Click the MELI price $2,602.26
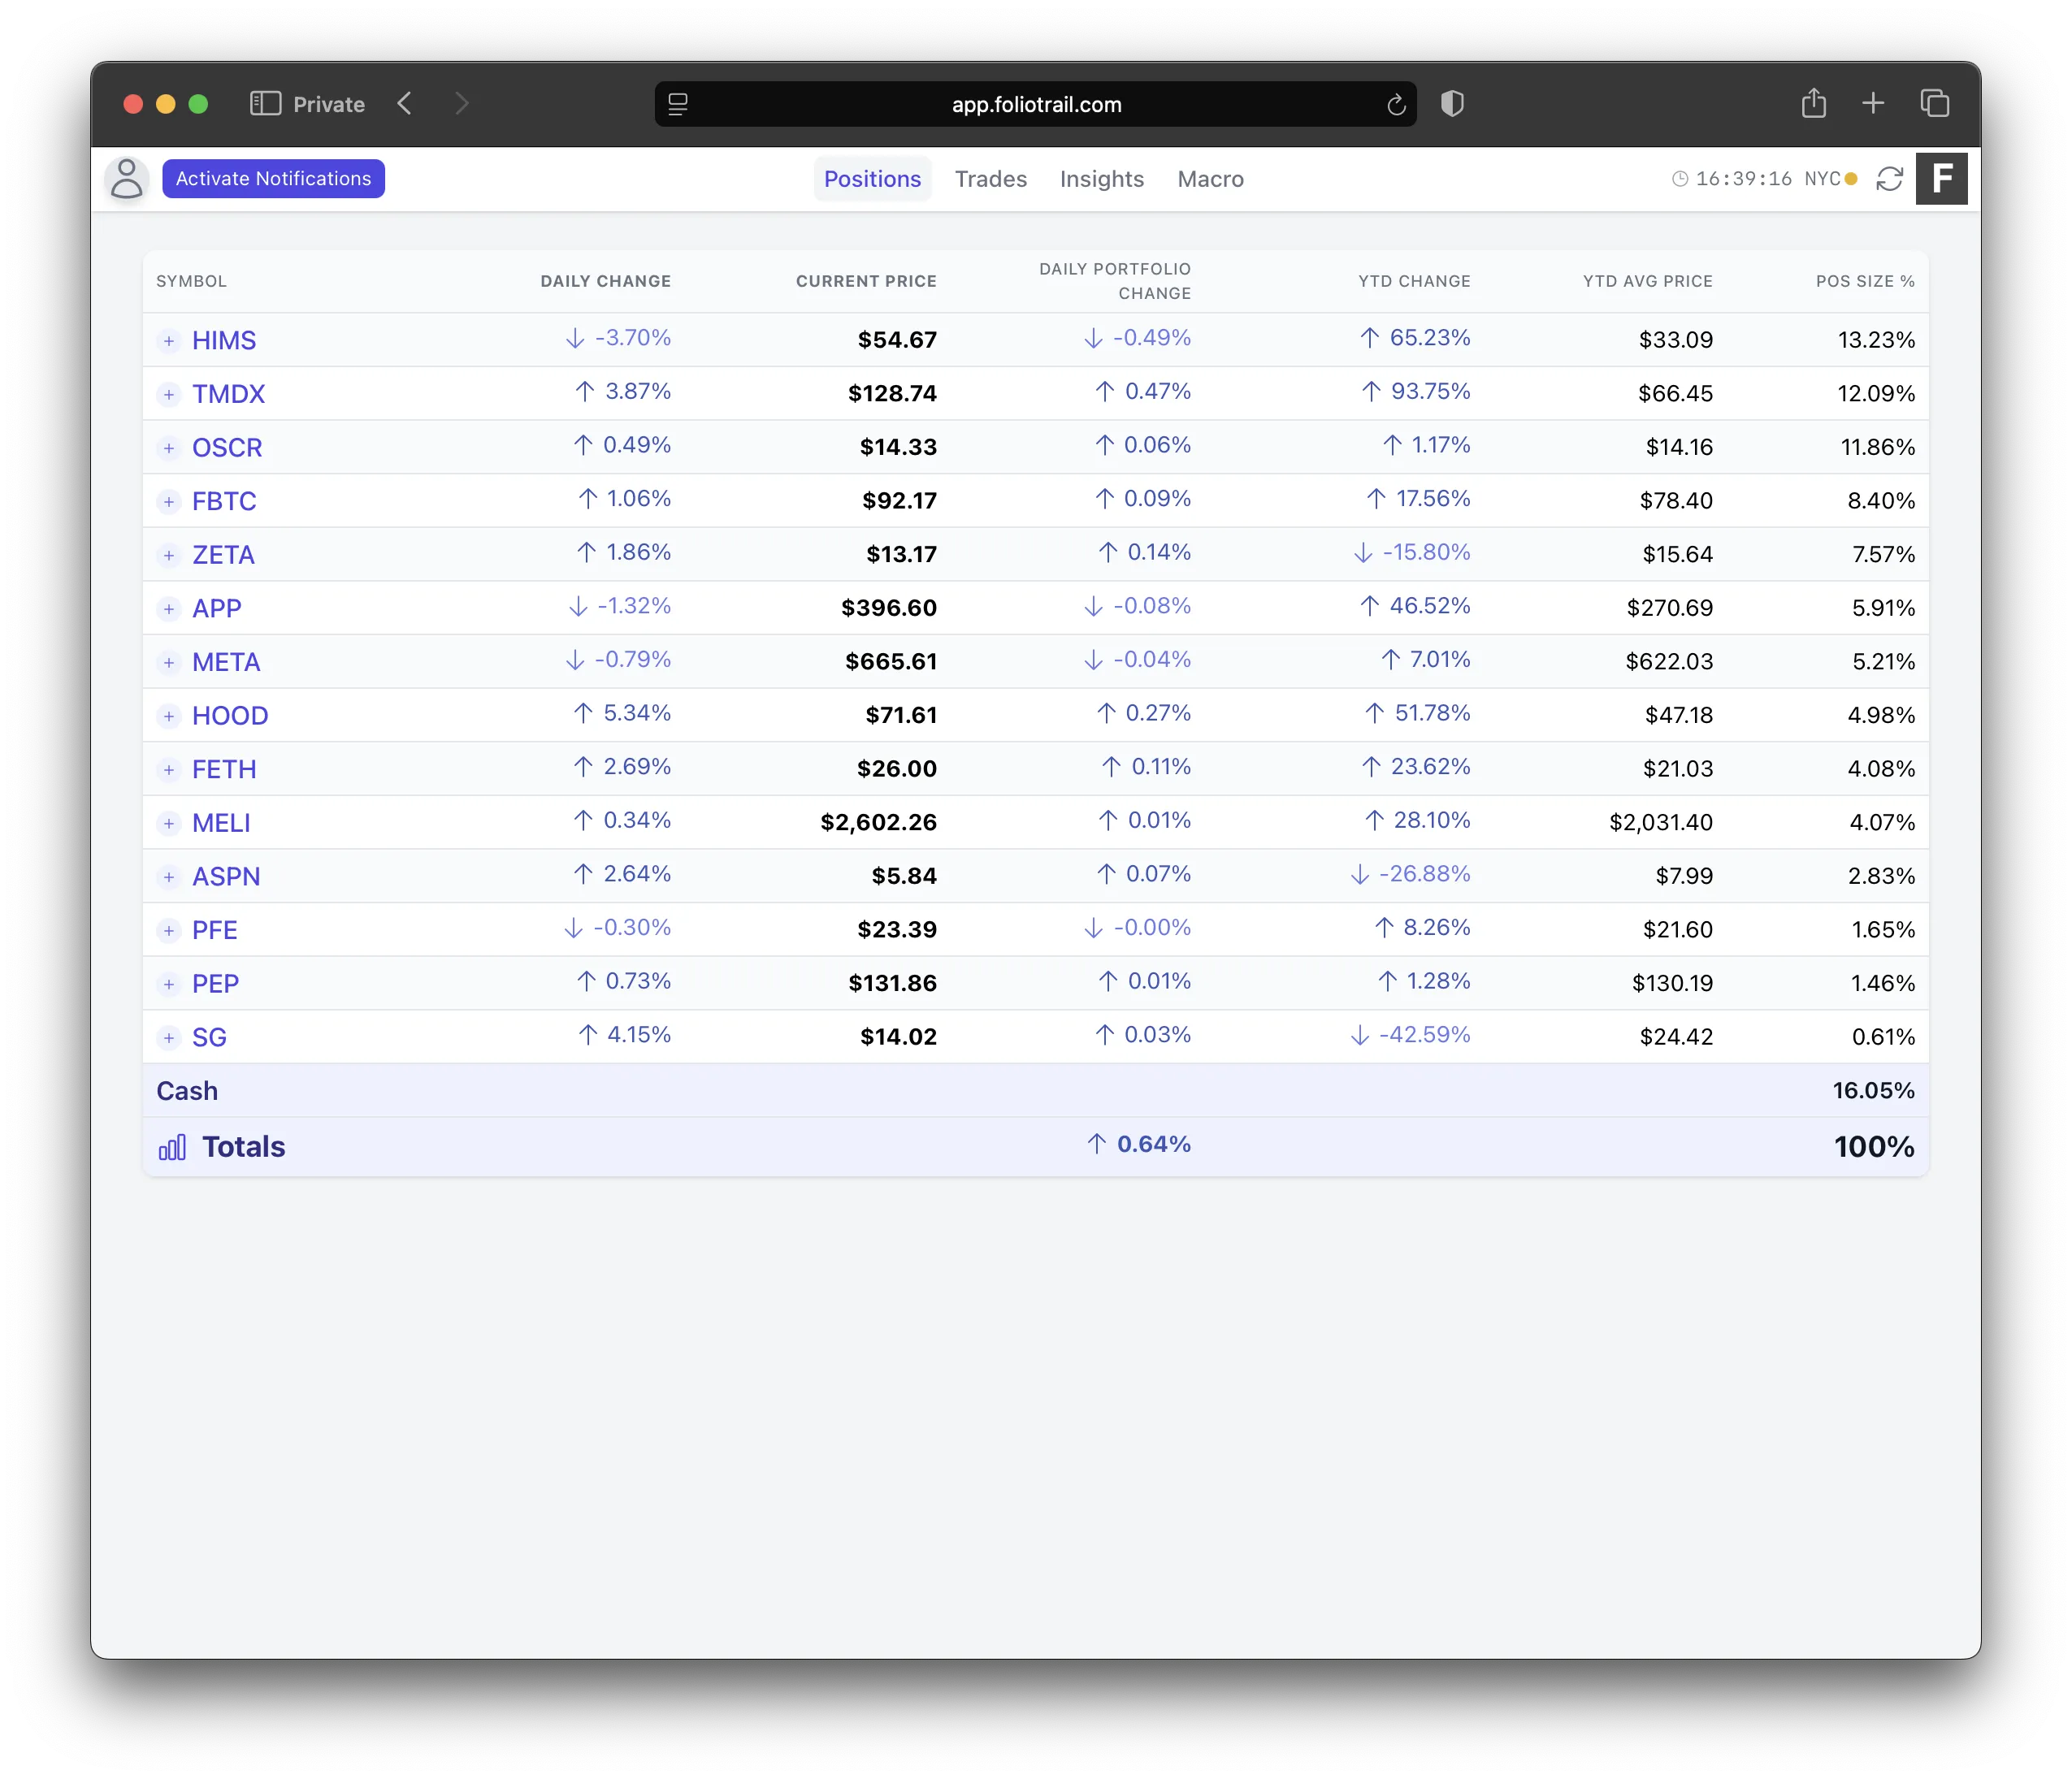Viewport: 2072px width, 1779px height. point(878,823)
